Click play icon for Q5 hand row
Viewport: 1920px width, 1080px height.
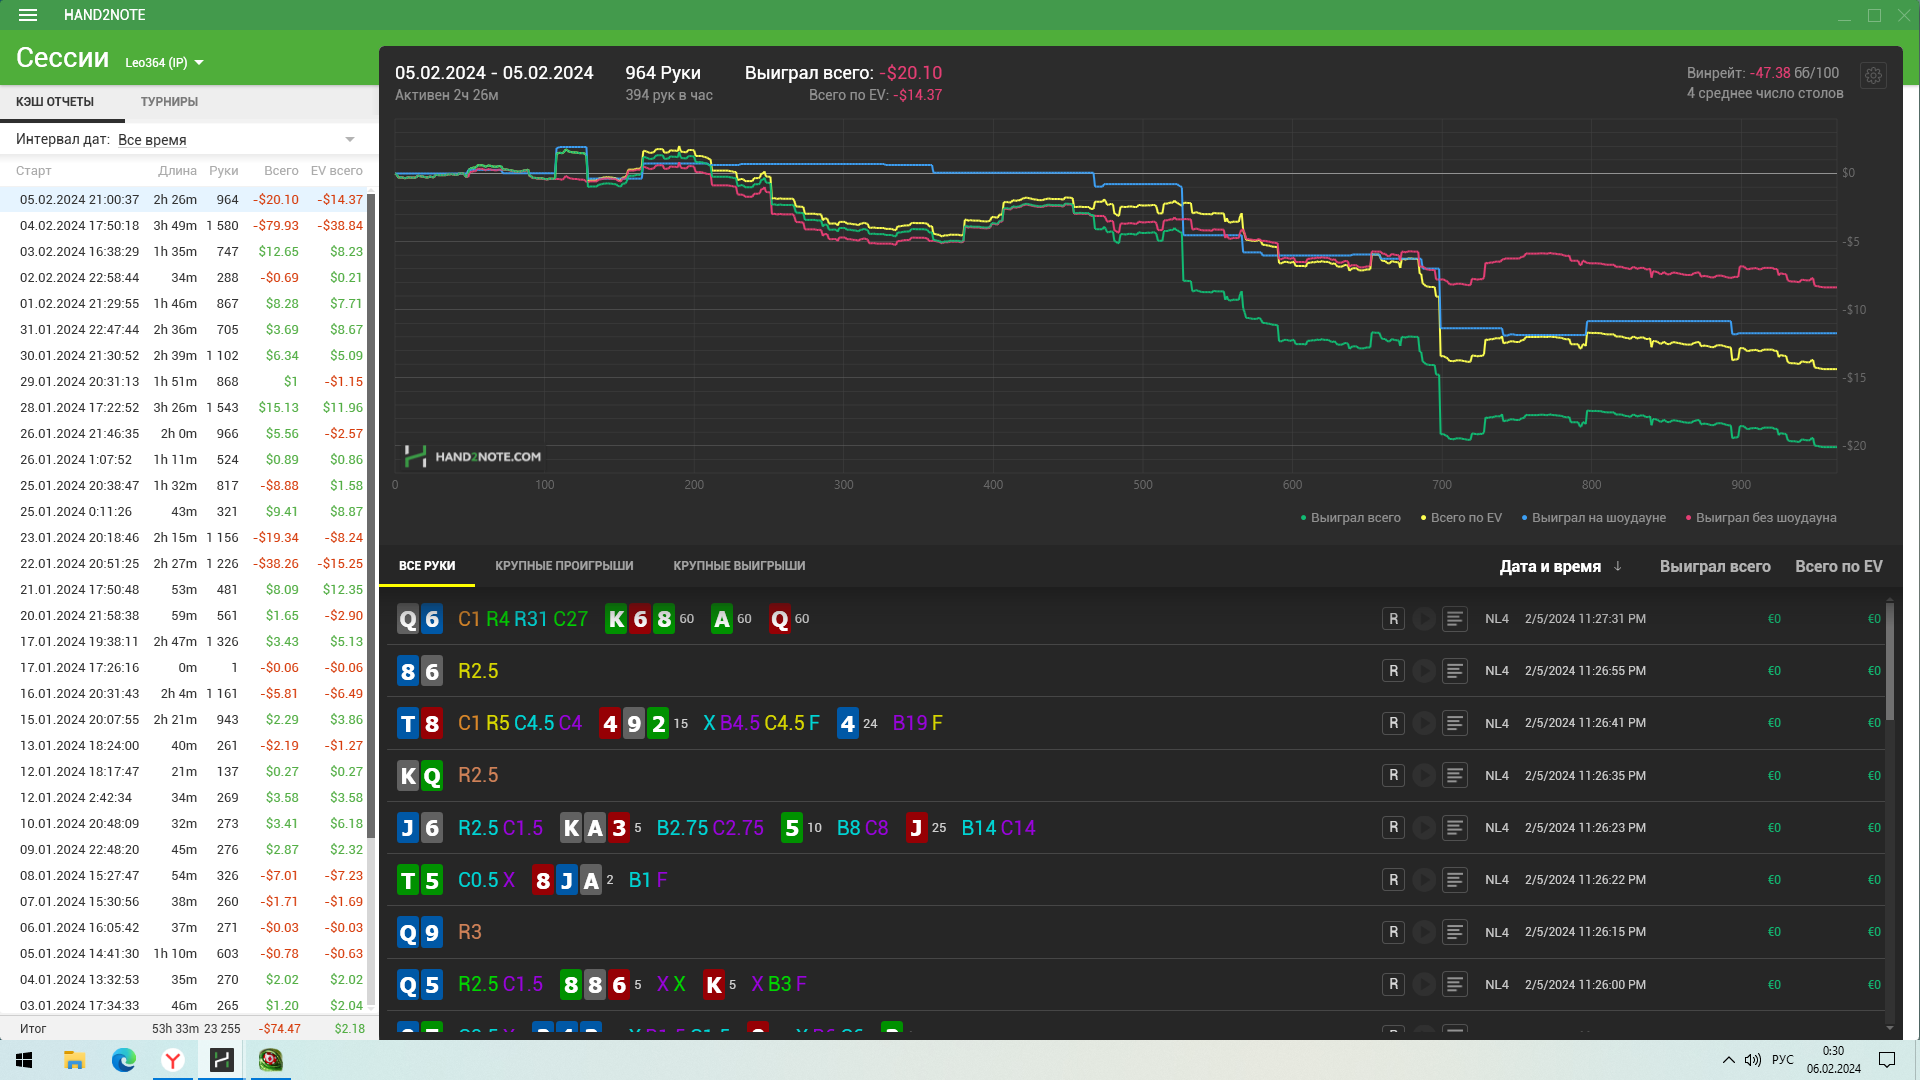pos(1424,984)
